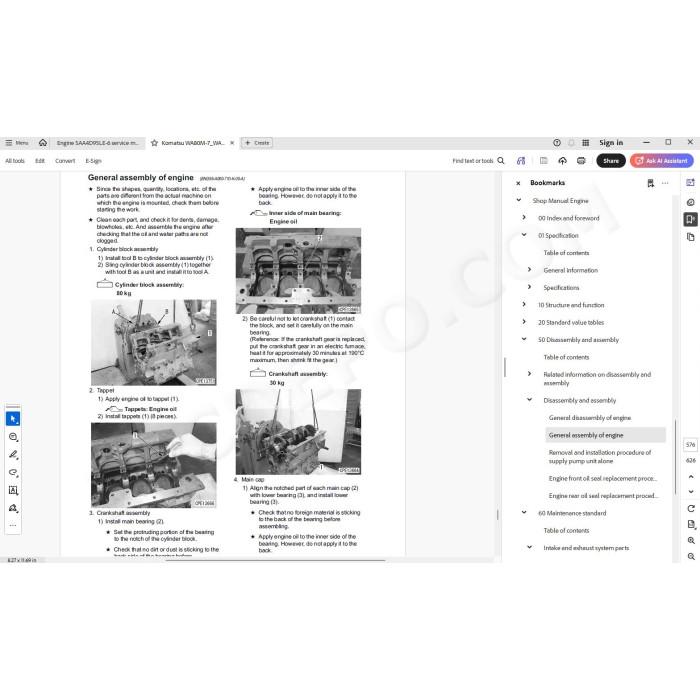Open the comments panel icon in right rail
Image resolution: width=700 pixels, height=700 pixels.
pyautogui.click(x=691, y=202)
